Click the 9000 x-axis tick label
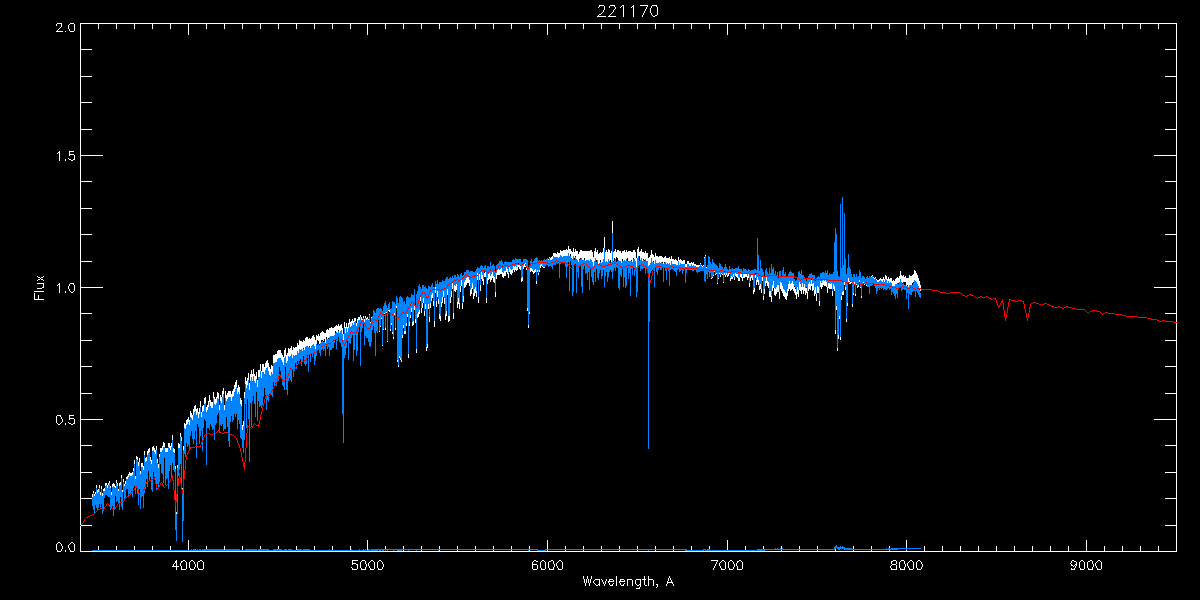The height and width of the screenshot is (600, 1200). (x=1087, y=566)
